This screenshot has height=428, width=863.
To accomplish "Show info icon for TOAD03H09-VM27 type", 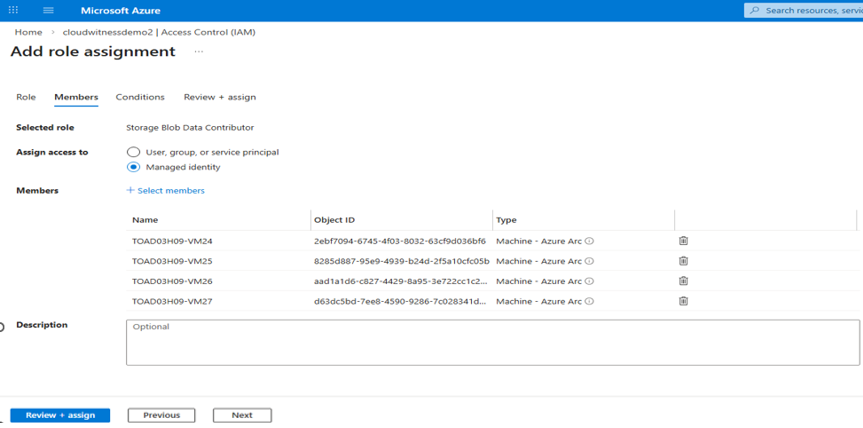I will click(x=589, y=301).
